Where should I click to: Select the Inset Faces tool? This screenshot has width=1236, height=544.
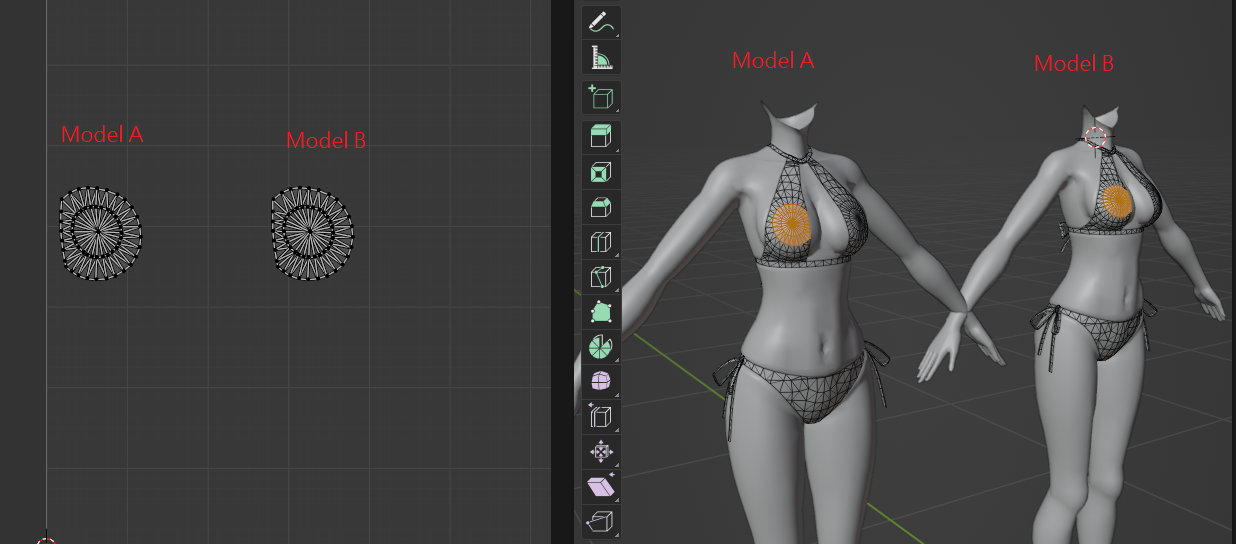pos(601,172)
